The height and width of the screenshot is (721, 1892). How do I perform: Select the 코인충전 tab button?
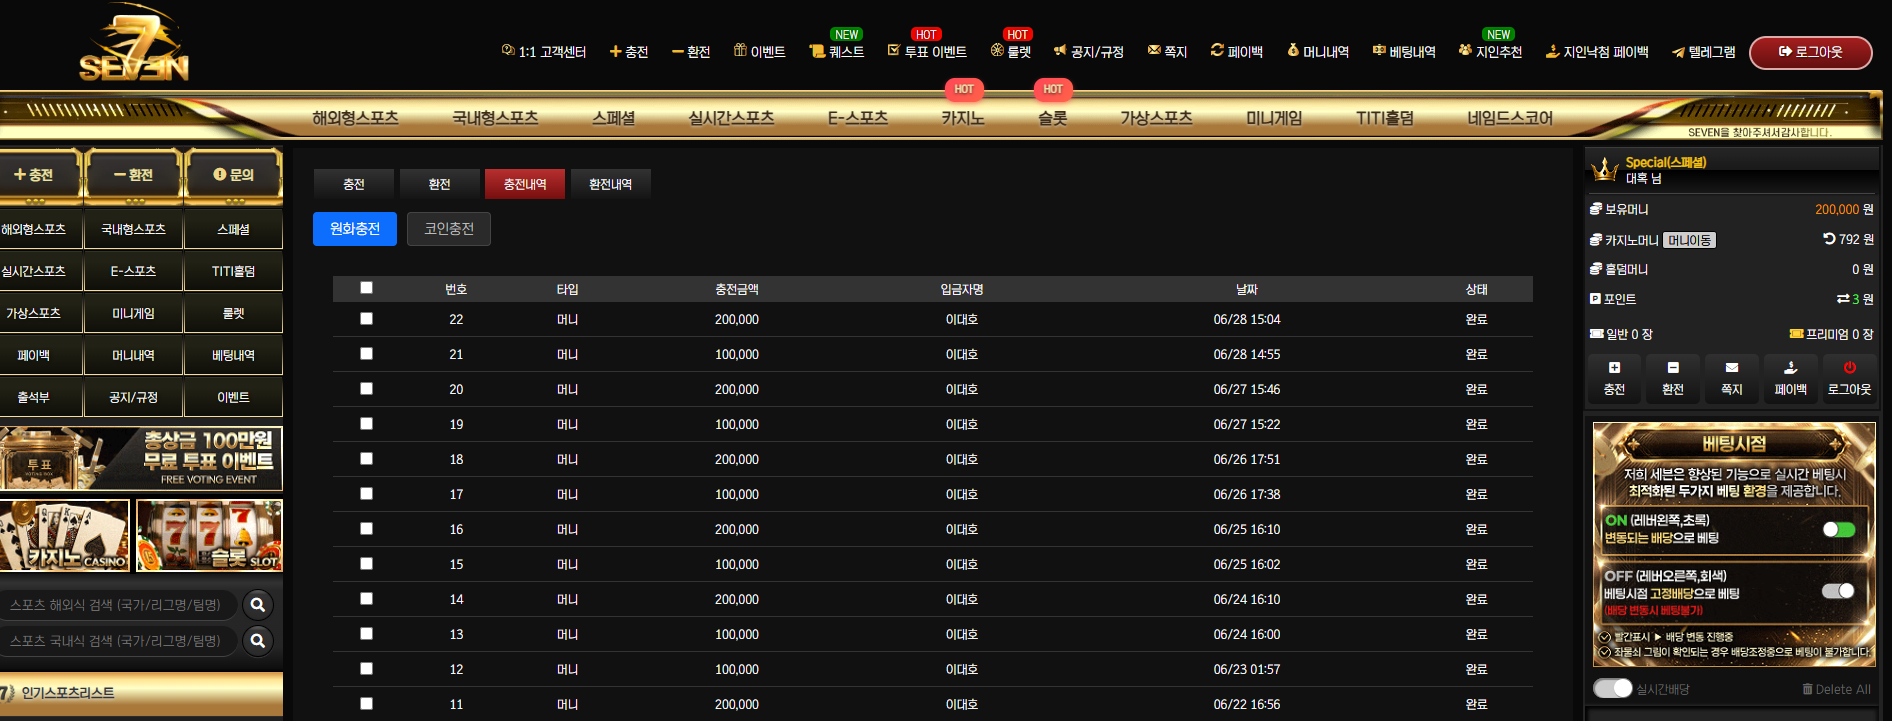(449, 229)
